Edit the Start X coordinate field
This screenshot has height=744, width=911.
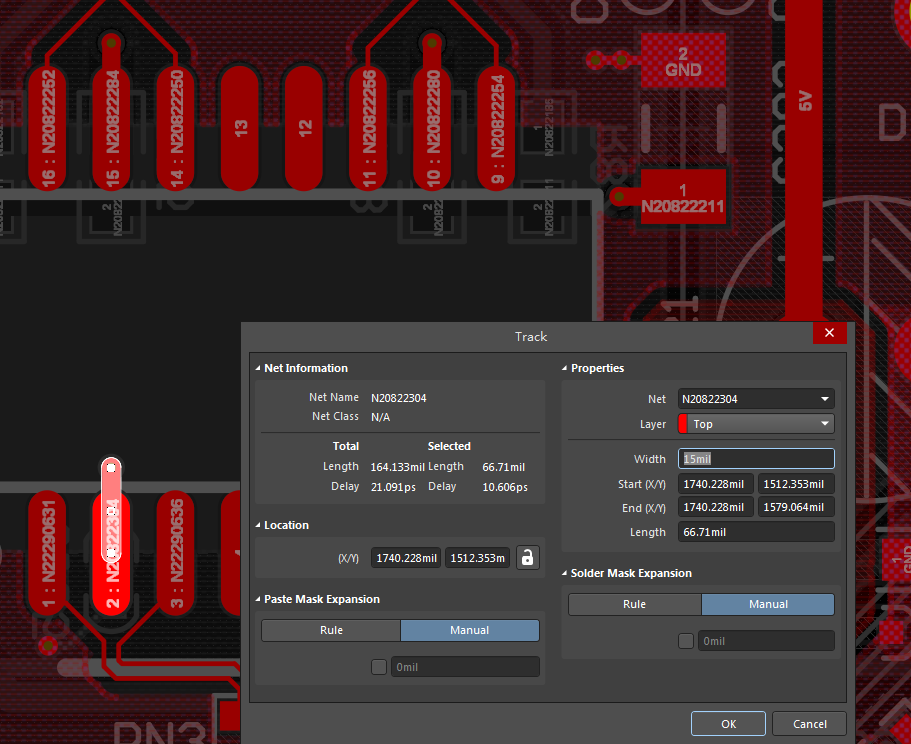[x=716, y=484]
